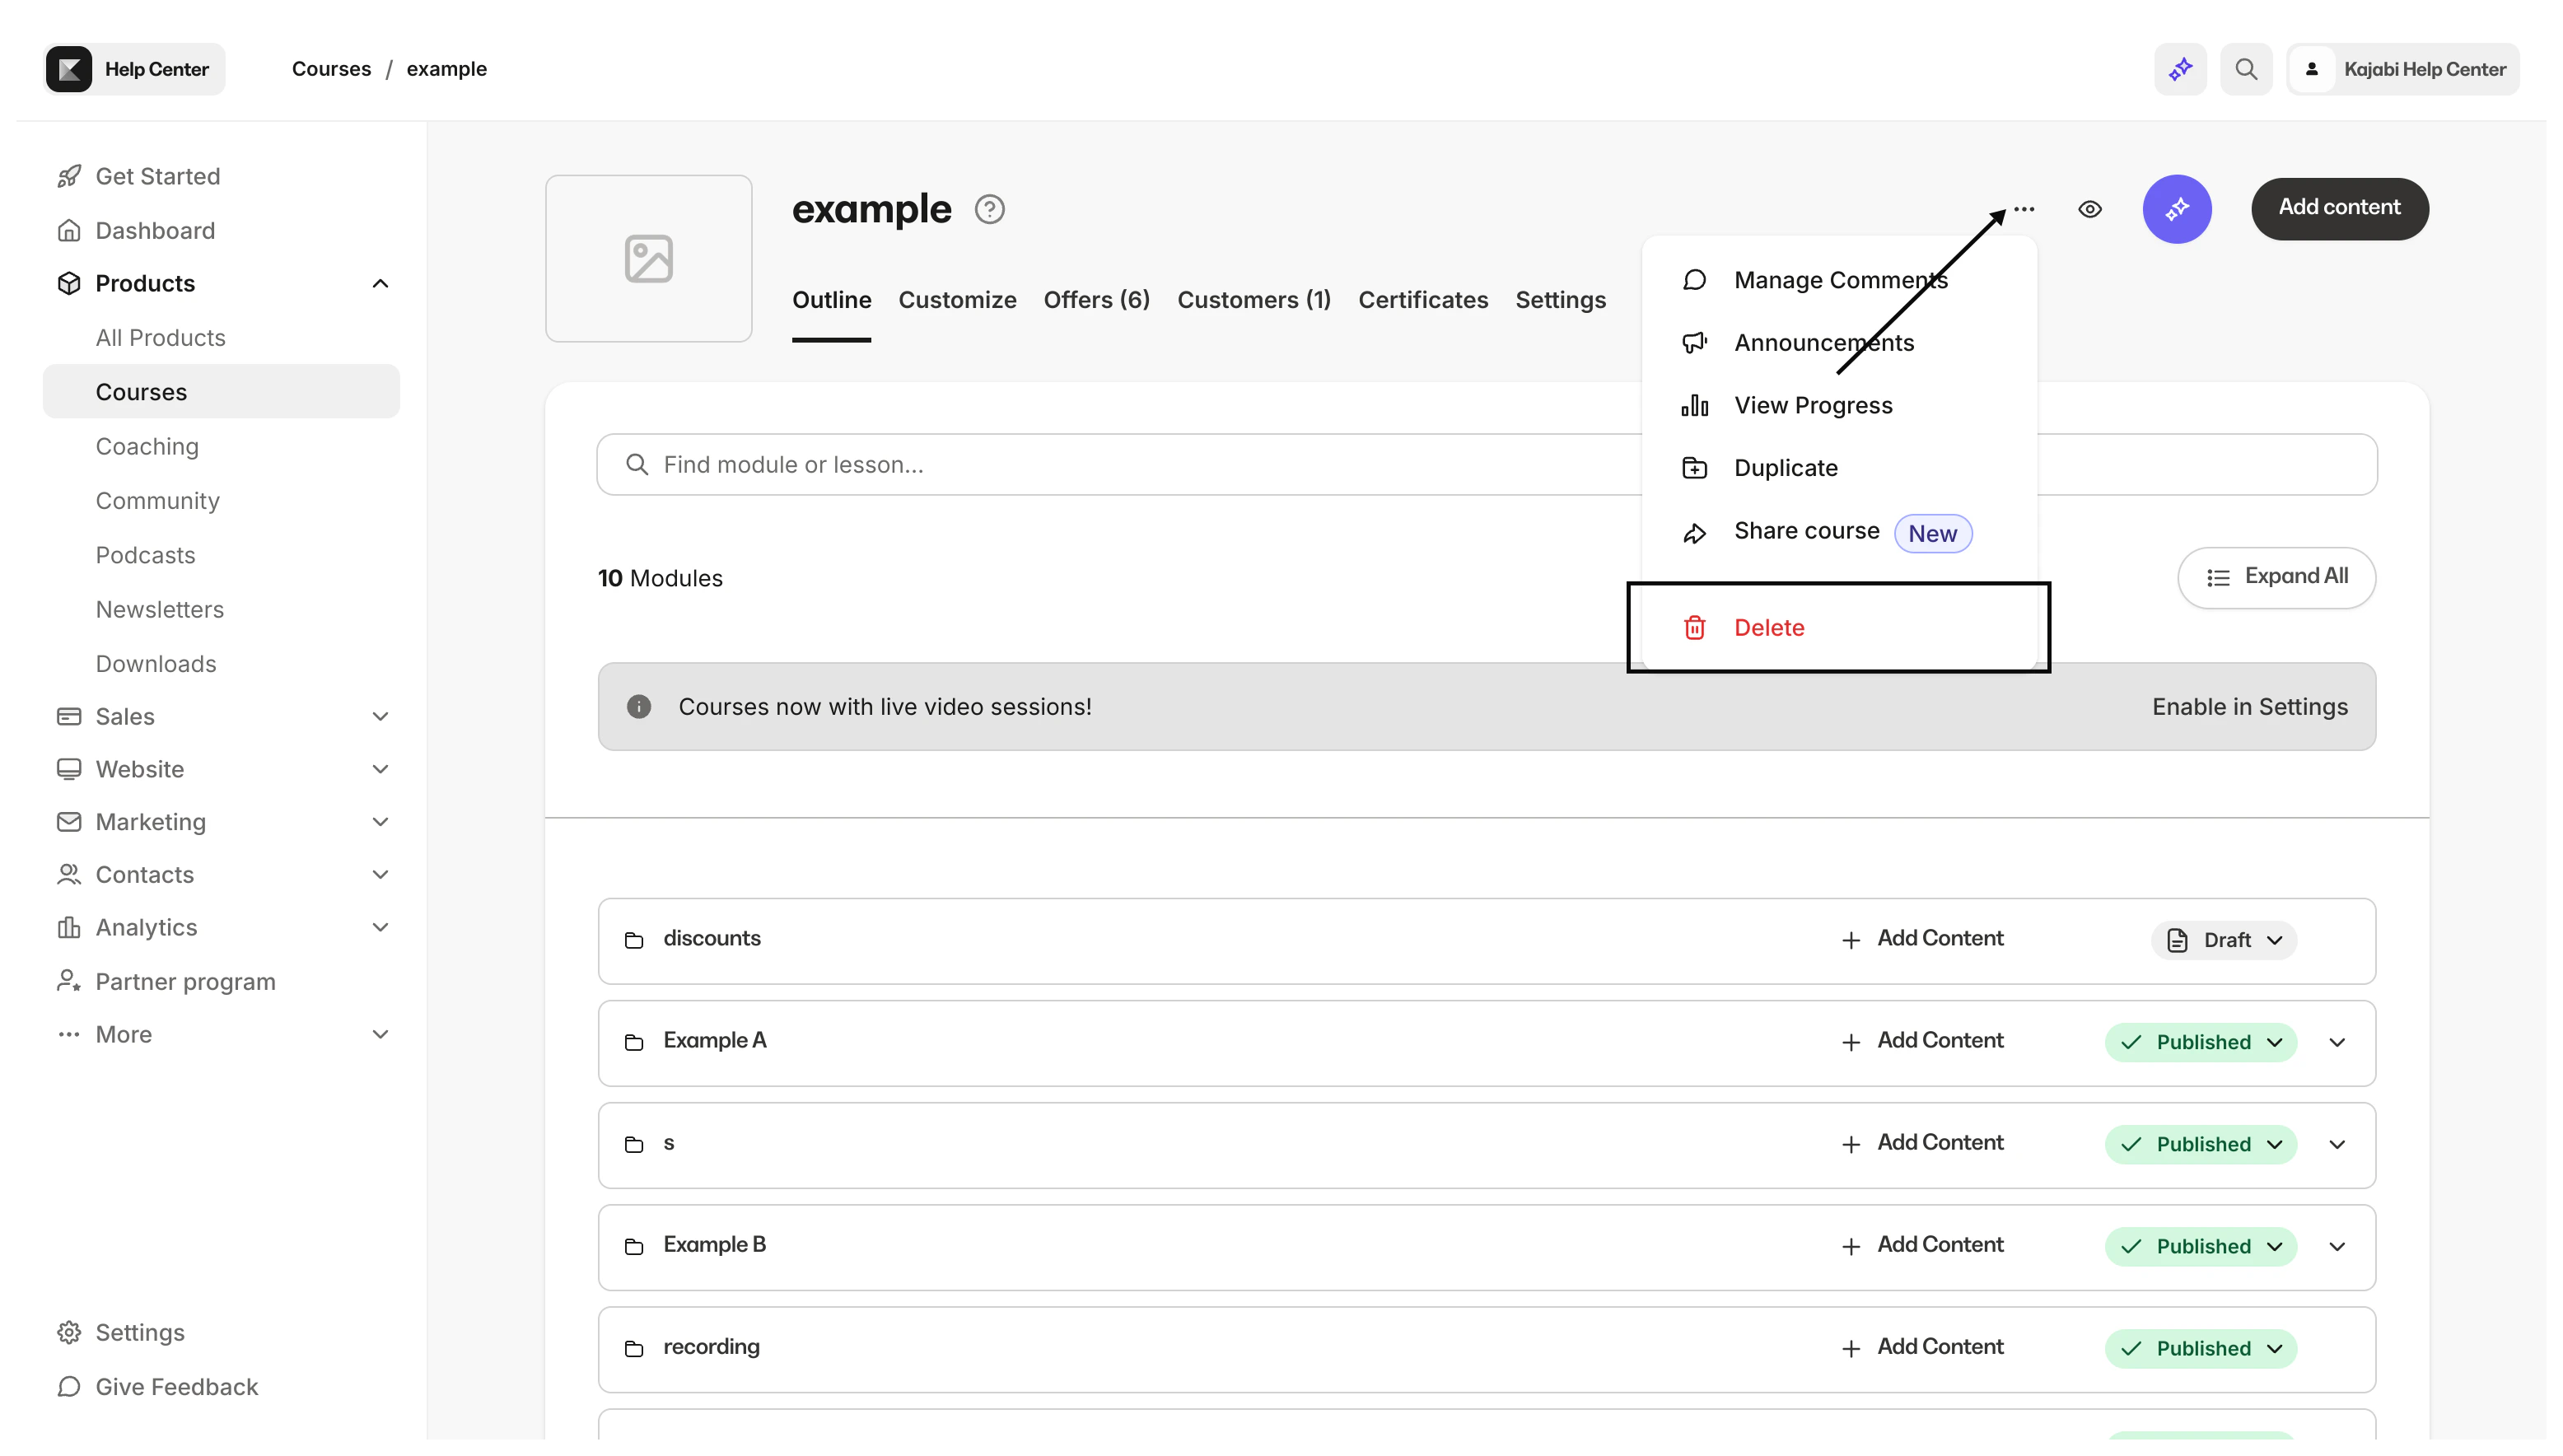Click the Add content button
Image resolution: width=2563 pixels, height=1456 pixels.
2339,208
